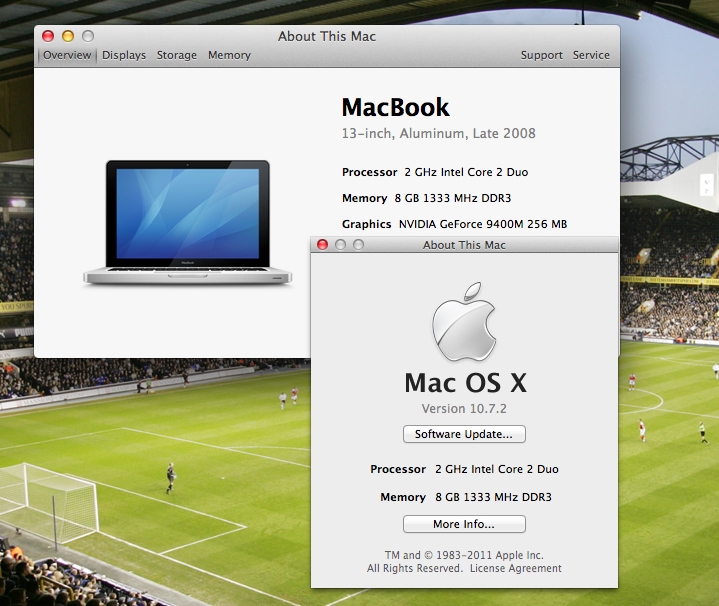Click the 'TM and © 1983-2011 Apple Inc.' text
The width and height of the screenshot is (719, 606).
[464, 555]
